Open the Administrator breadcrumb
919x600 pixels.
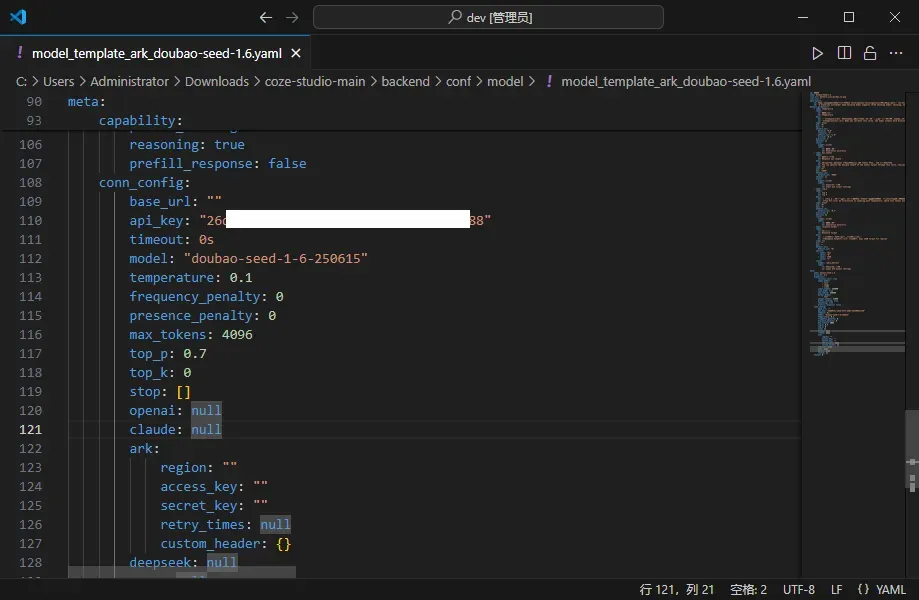coord(129,81)
